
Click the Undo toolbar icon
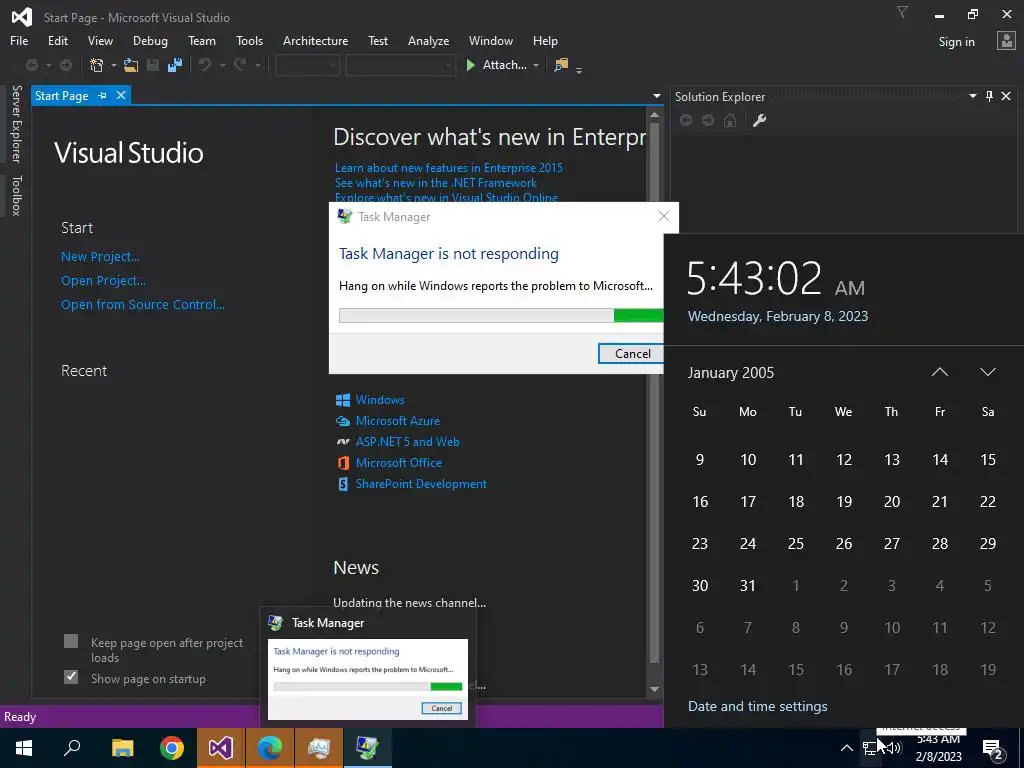click(205, 65)
